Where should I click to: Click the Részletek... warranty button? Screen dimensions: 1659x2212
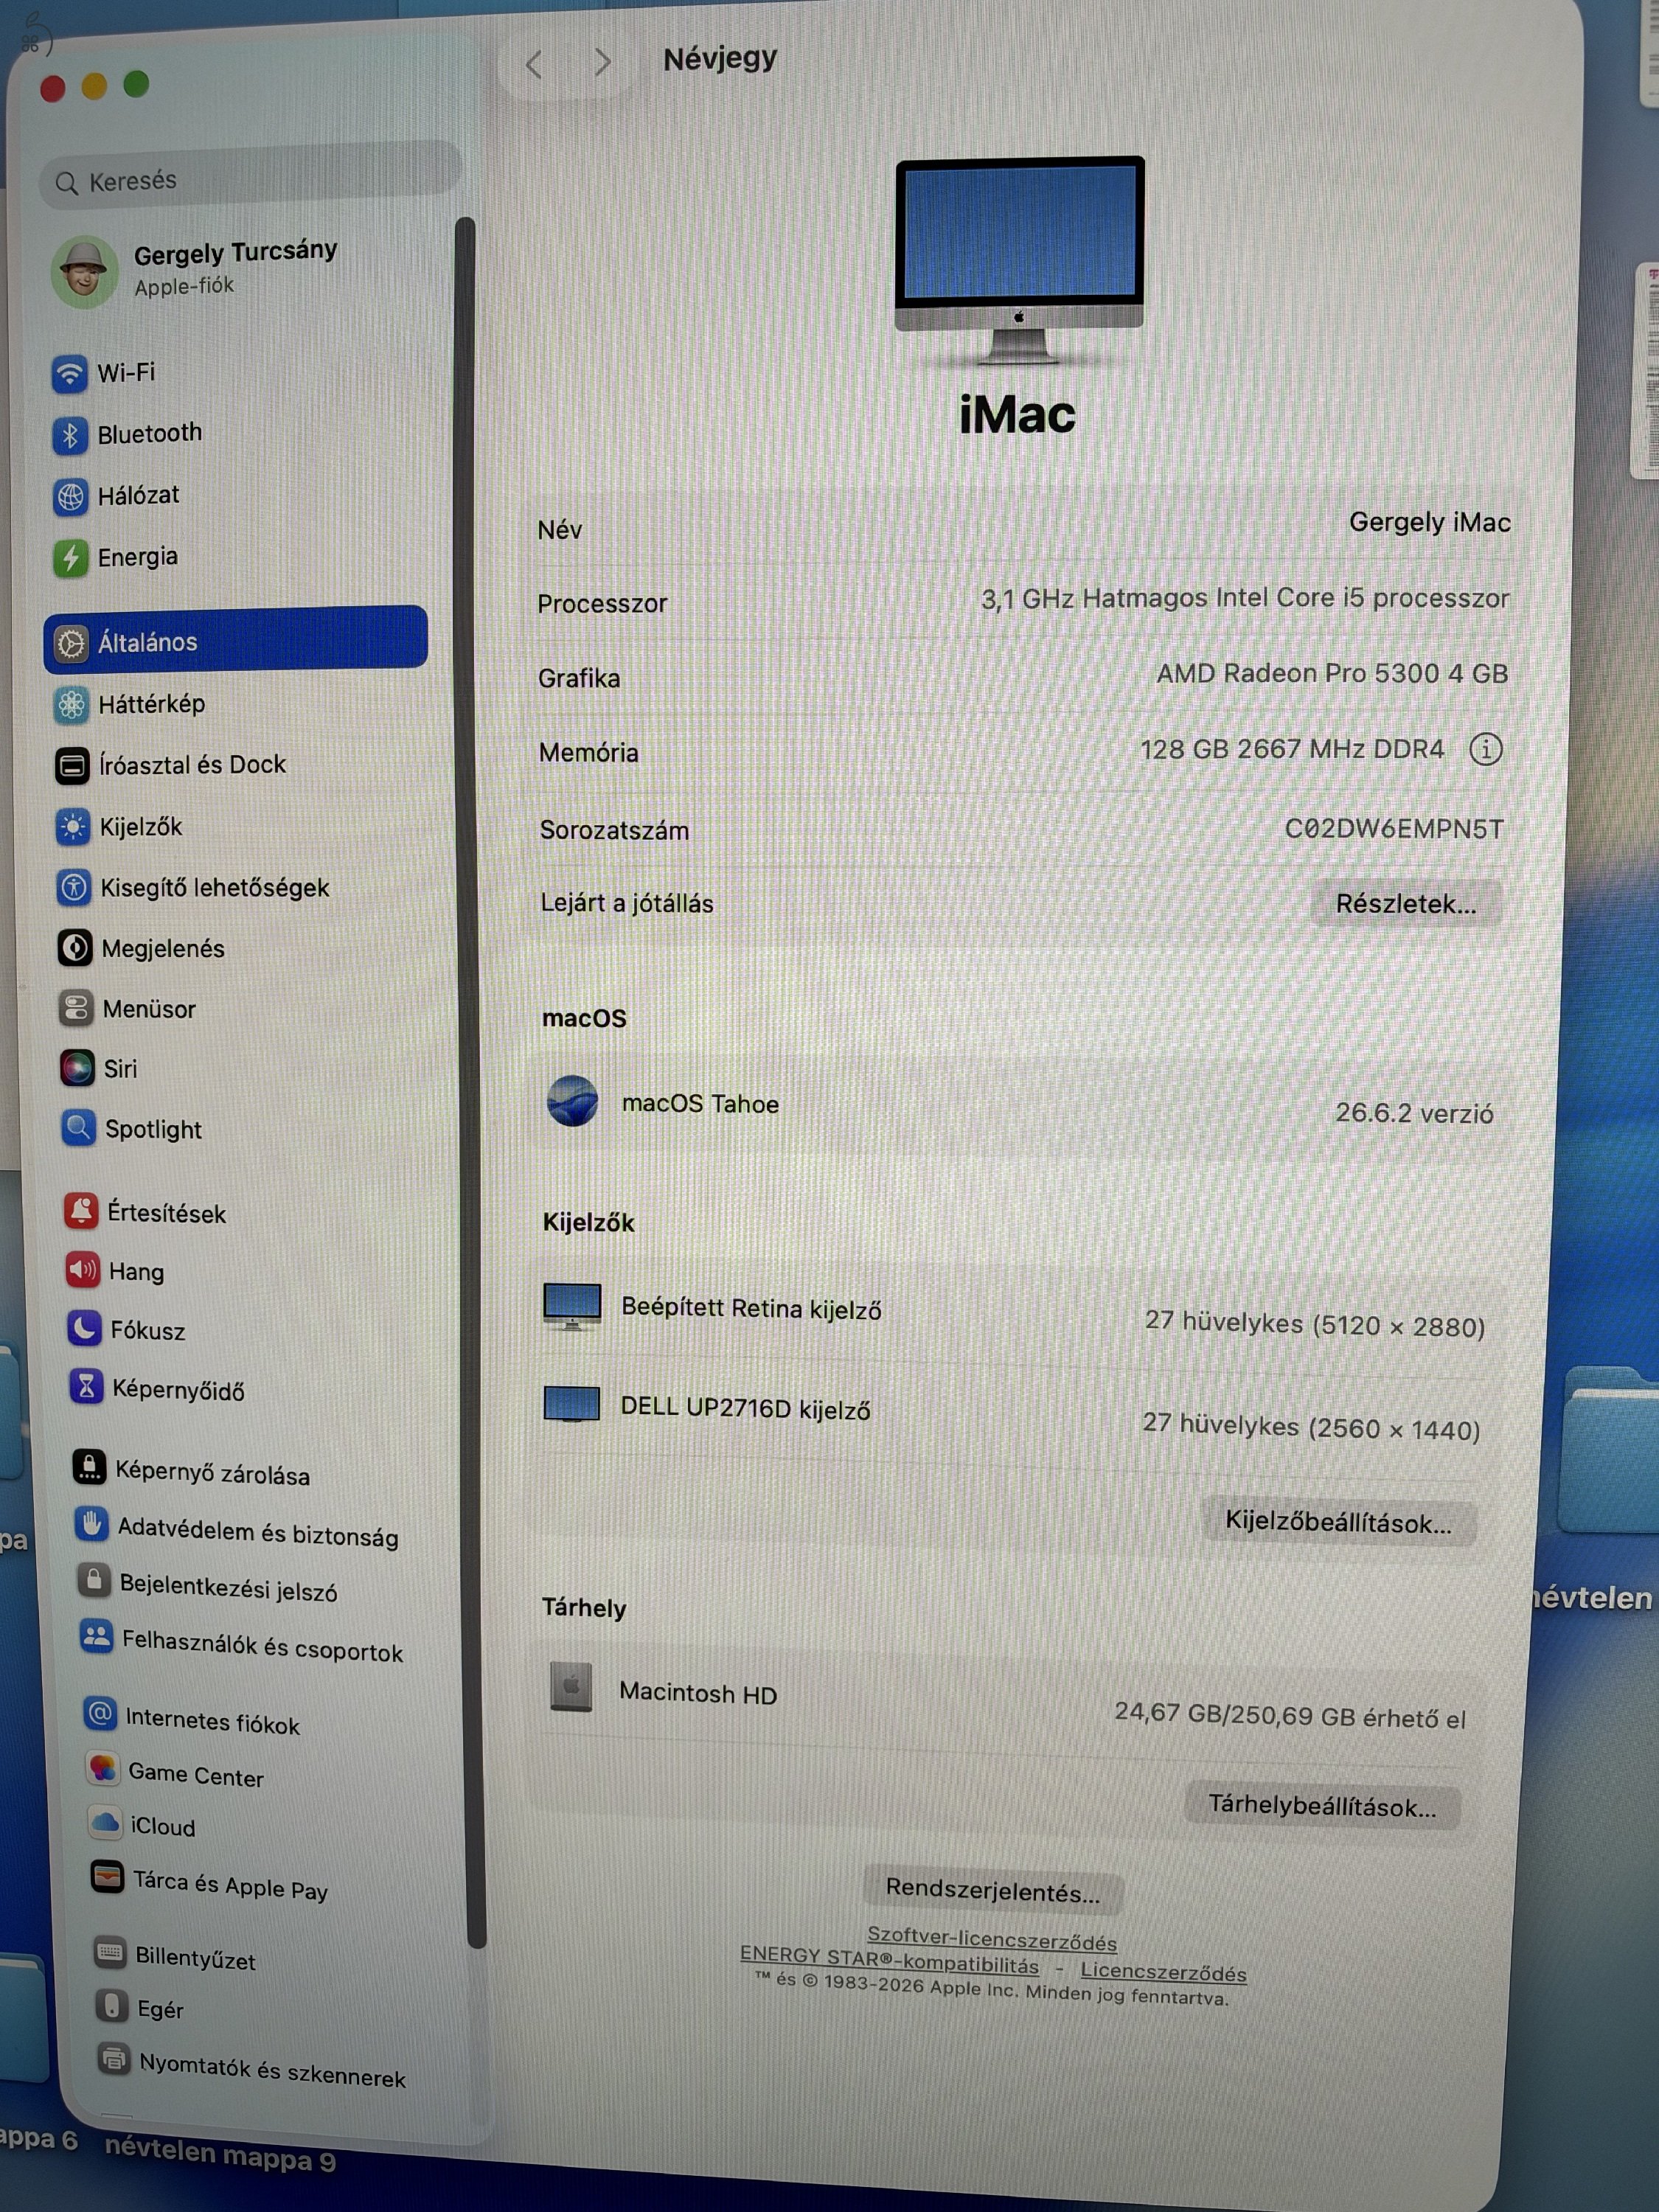[1405, 904]
